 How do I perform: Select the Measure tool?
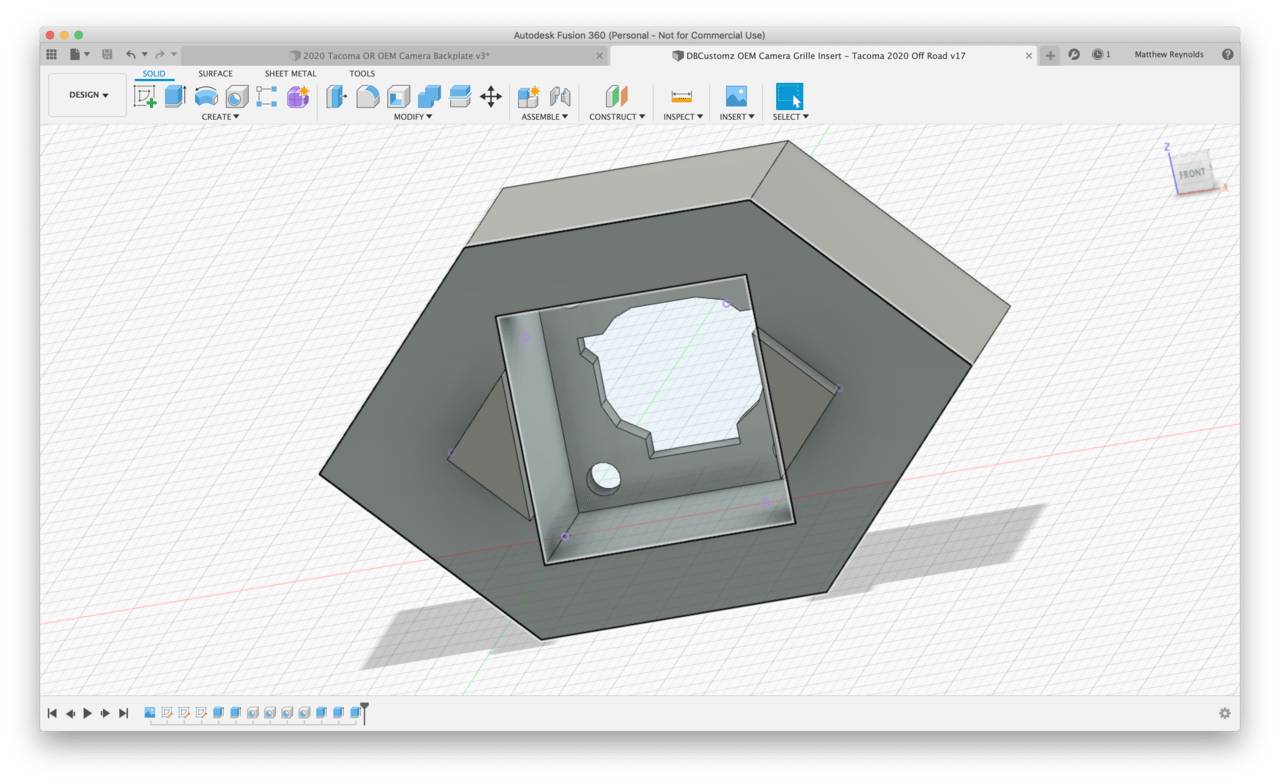[x=682, y=96]
